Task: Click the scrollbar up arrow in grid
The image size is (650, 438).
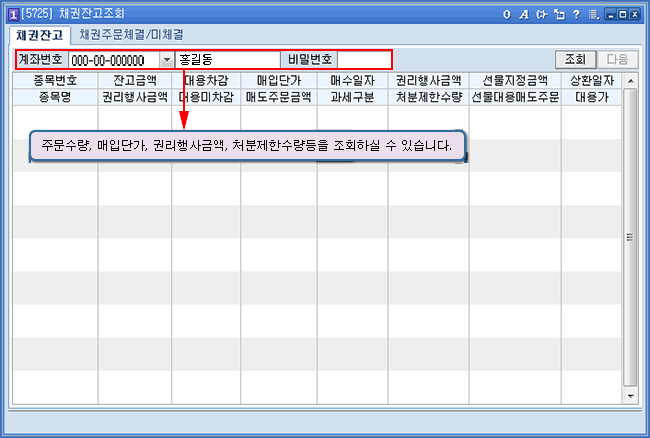Action: (630, 80)
